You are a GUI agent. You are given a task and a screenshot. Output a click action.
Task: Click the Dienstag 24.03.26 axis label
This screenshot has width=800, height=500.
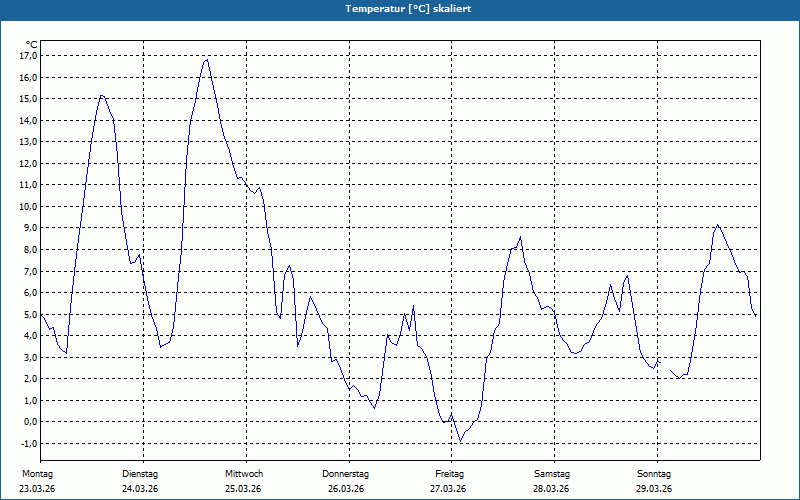(140, 481)
